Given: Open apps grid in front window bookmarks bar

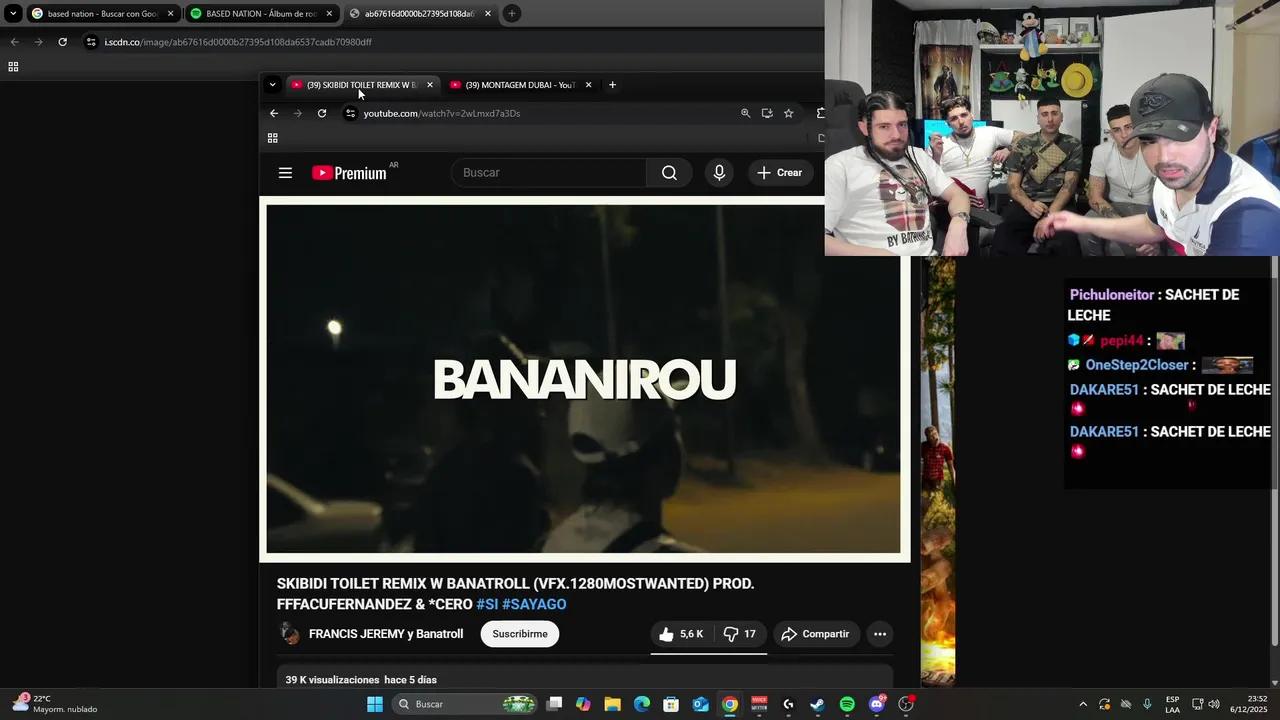Looking at the screenshot, I should 272,138.
